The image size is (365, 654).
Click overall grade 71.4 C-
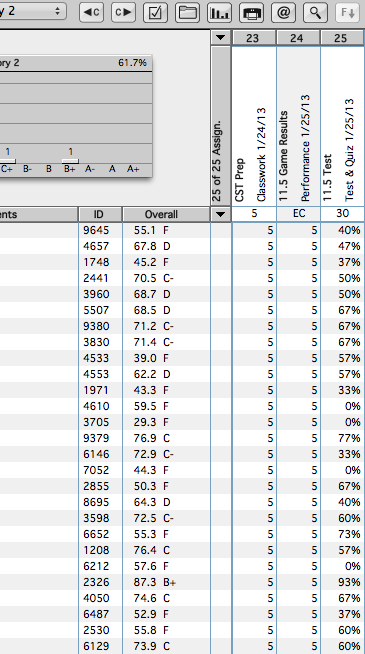(154, 342)
